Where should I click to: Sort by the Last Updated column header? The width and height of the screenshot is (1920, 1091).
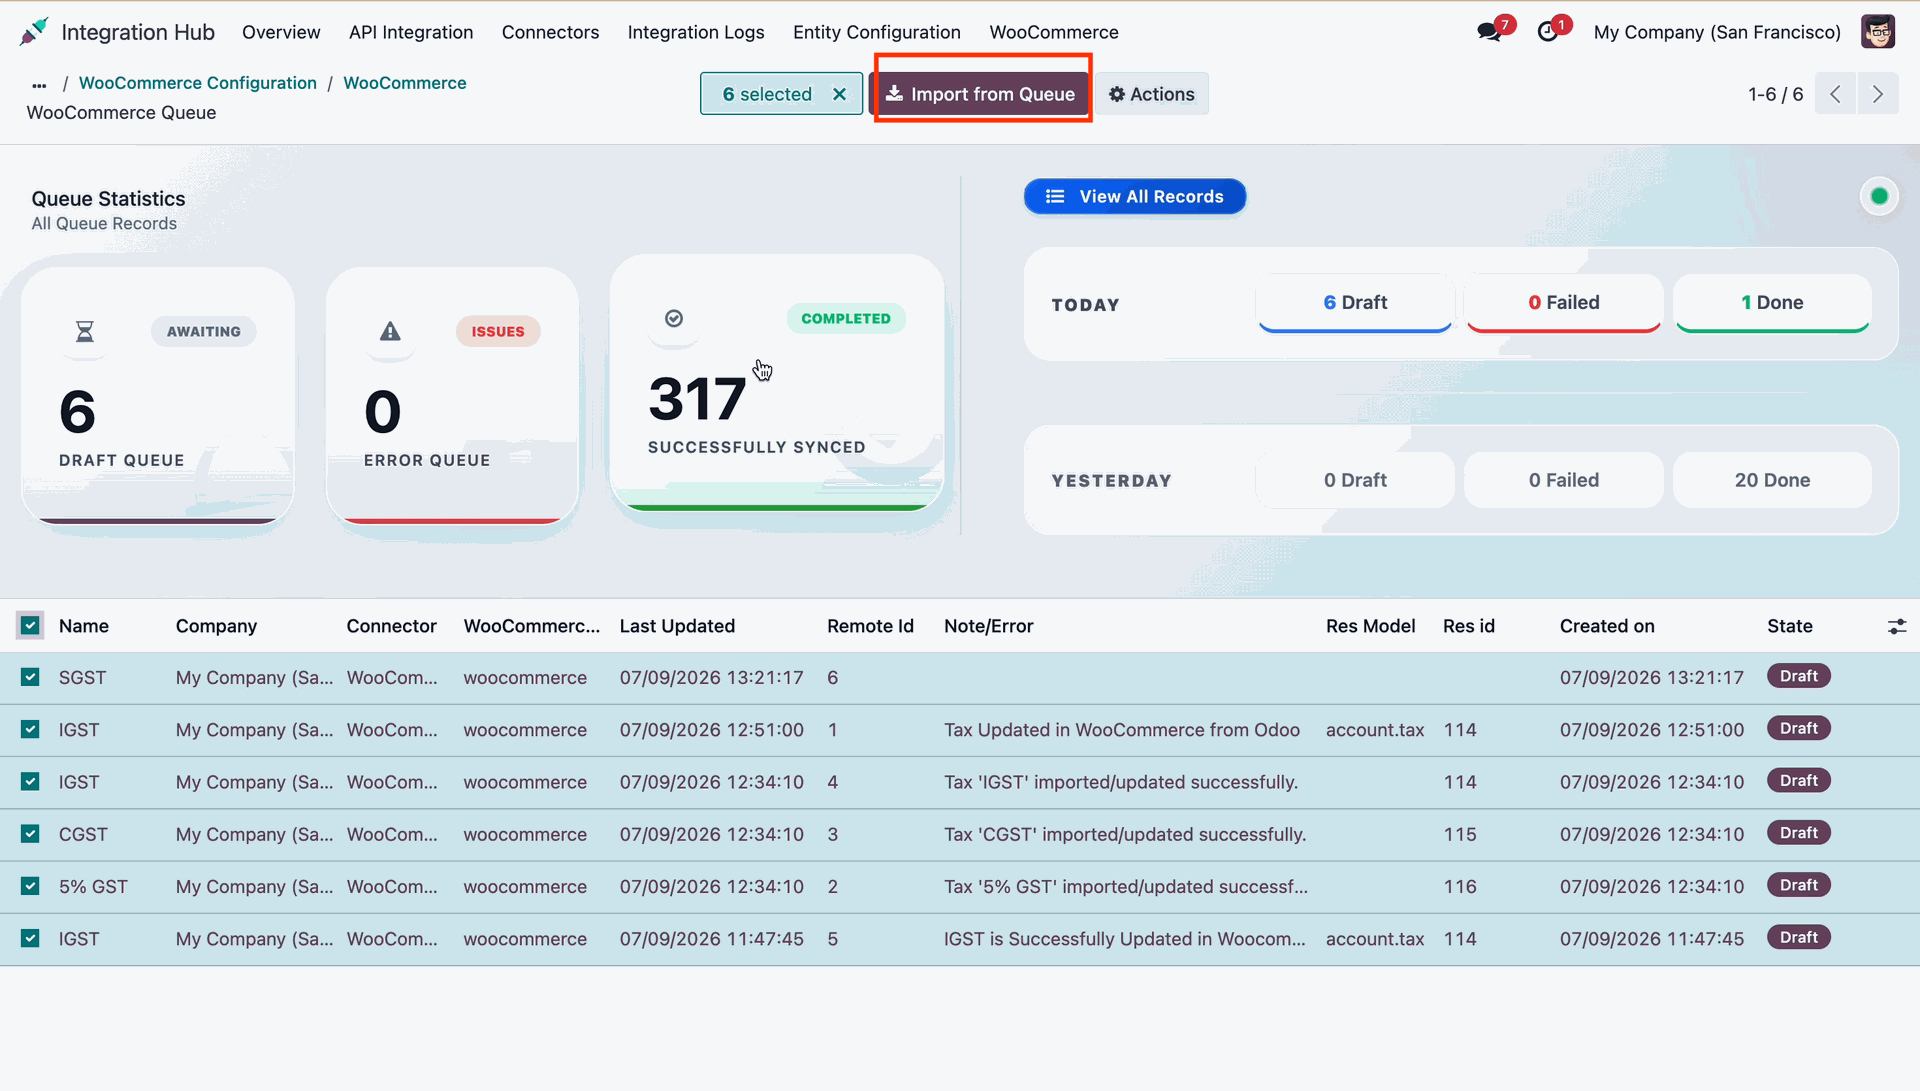point(677,626)
